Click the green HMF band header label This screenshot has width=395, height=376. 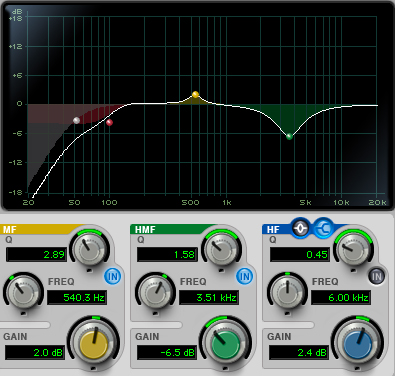point(145,229)
